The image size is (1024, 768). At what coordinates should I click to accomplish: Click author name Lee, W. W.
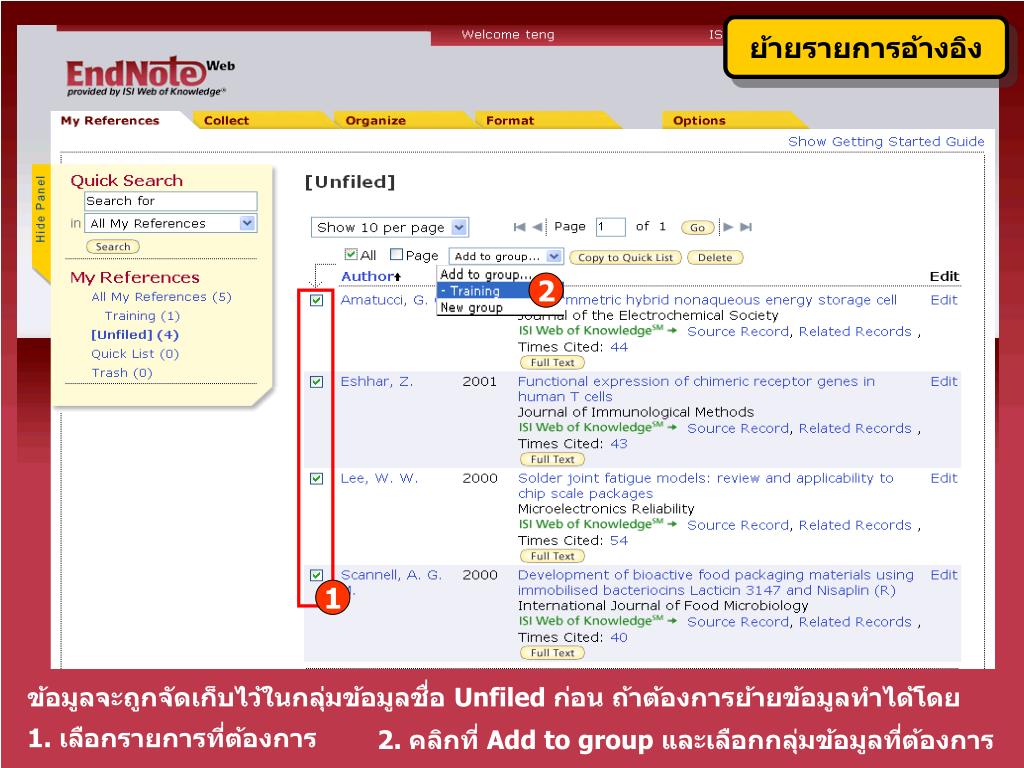pyautogui.click(x=379, y=478)
